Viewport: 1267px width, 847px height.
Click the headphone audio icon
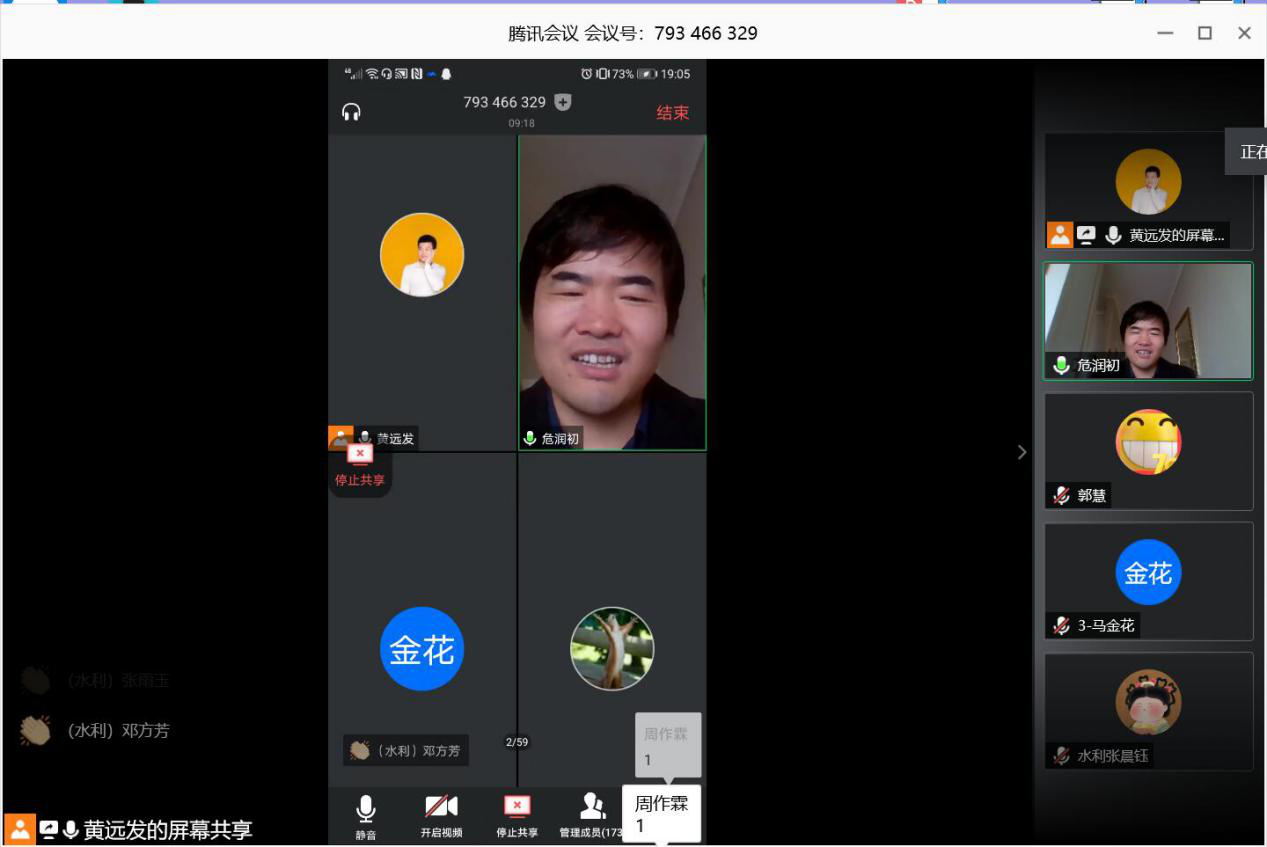351,112
